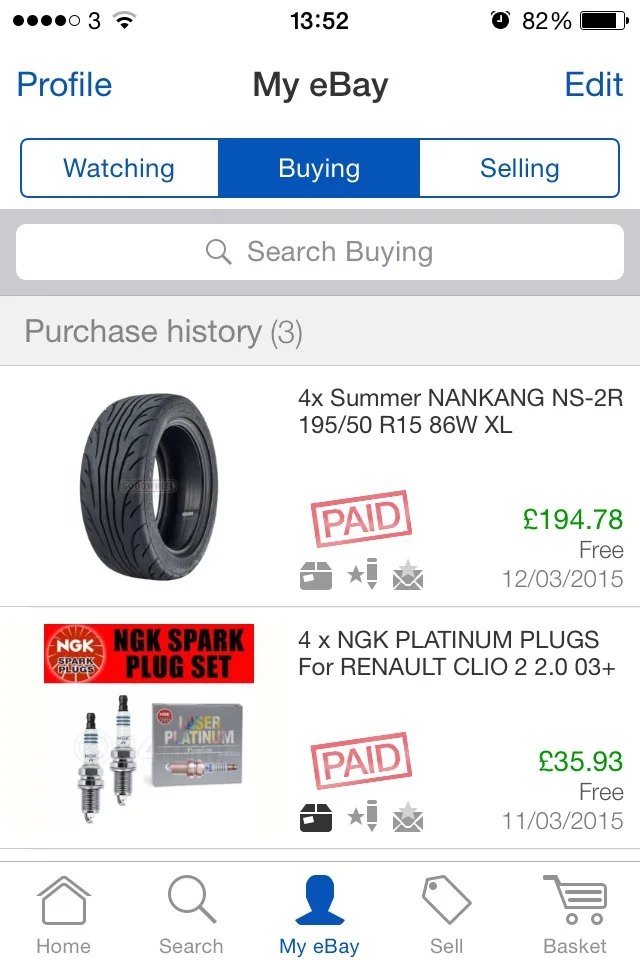Open the 4 x NGK PLATINUM PLUGS listing title
The height and width of the screenshot is (960, 640).
[x=456, y=653]
